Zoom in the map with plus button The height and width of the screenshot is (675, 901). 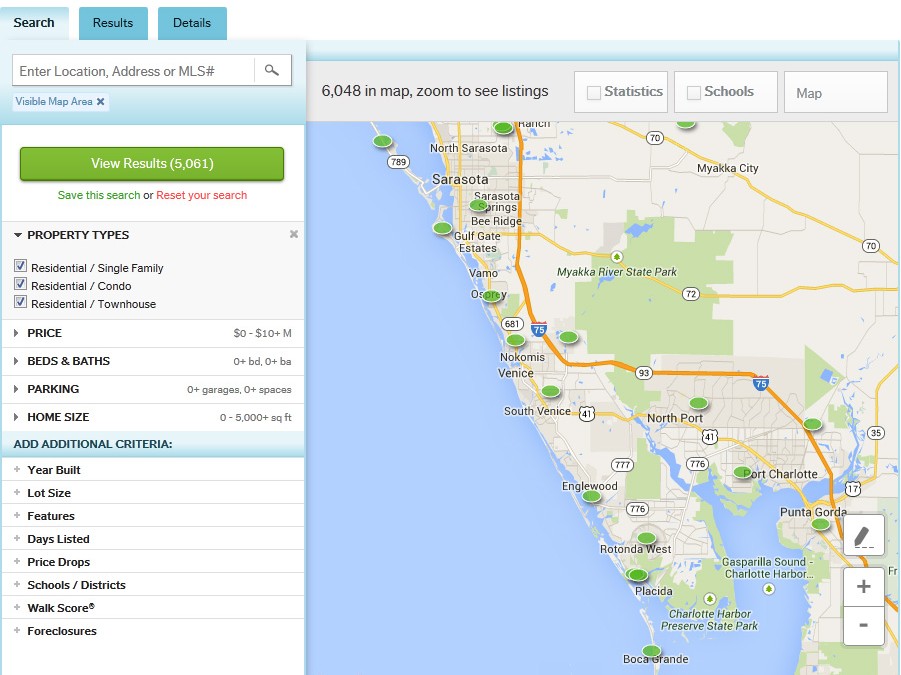[x=863, y=587]
